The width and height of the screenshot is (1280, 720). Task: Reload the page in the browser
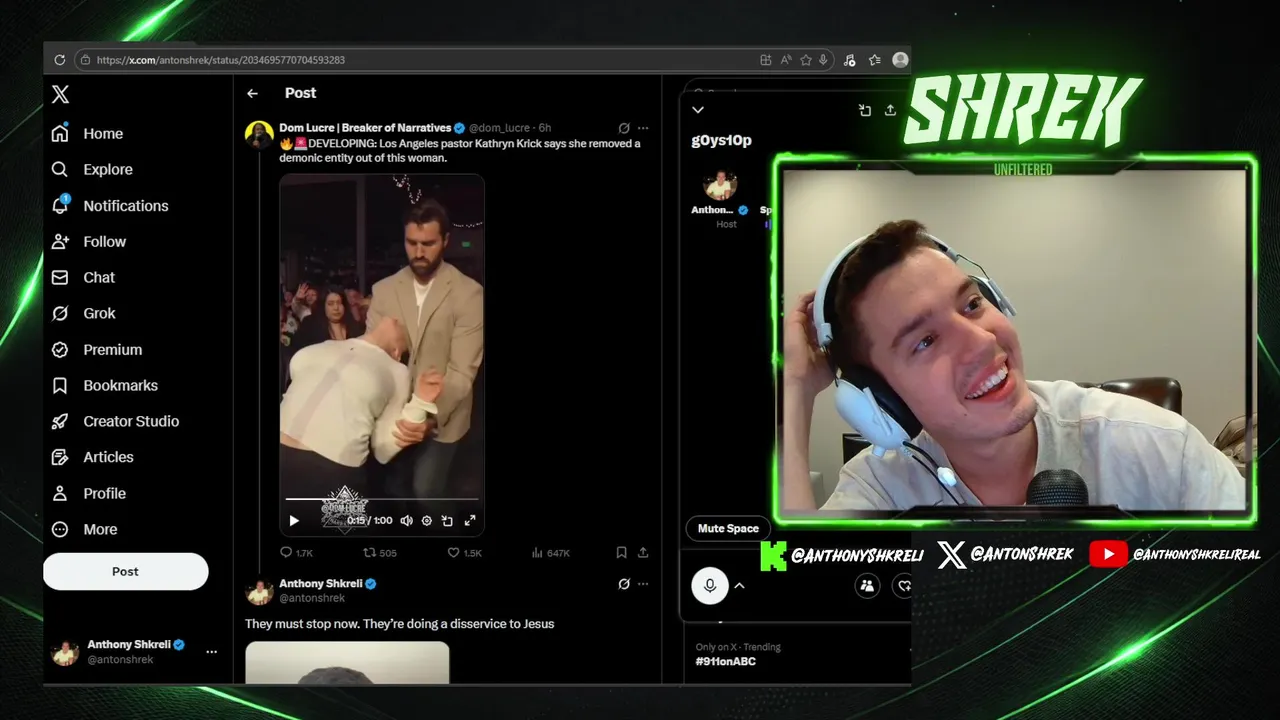60,60
